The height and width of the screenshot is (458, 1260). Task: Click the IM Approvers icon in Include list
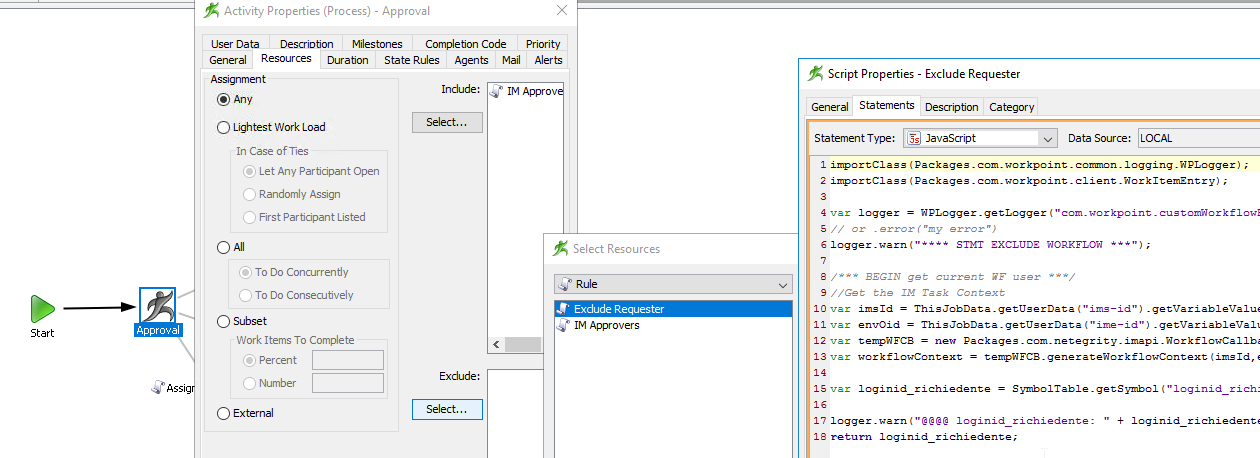pos(497,91)
